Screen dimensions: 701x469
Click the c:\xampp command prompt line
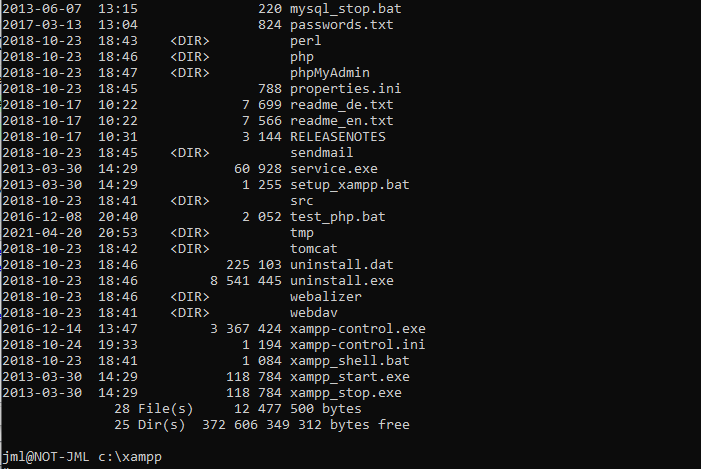click(82, 457)
